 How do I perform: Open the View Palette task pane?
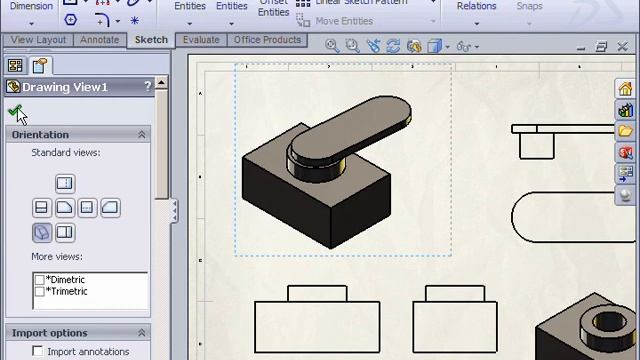[x=625, y=173]
